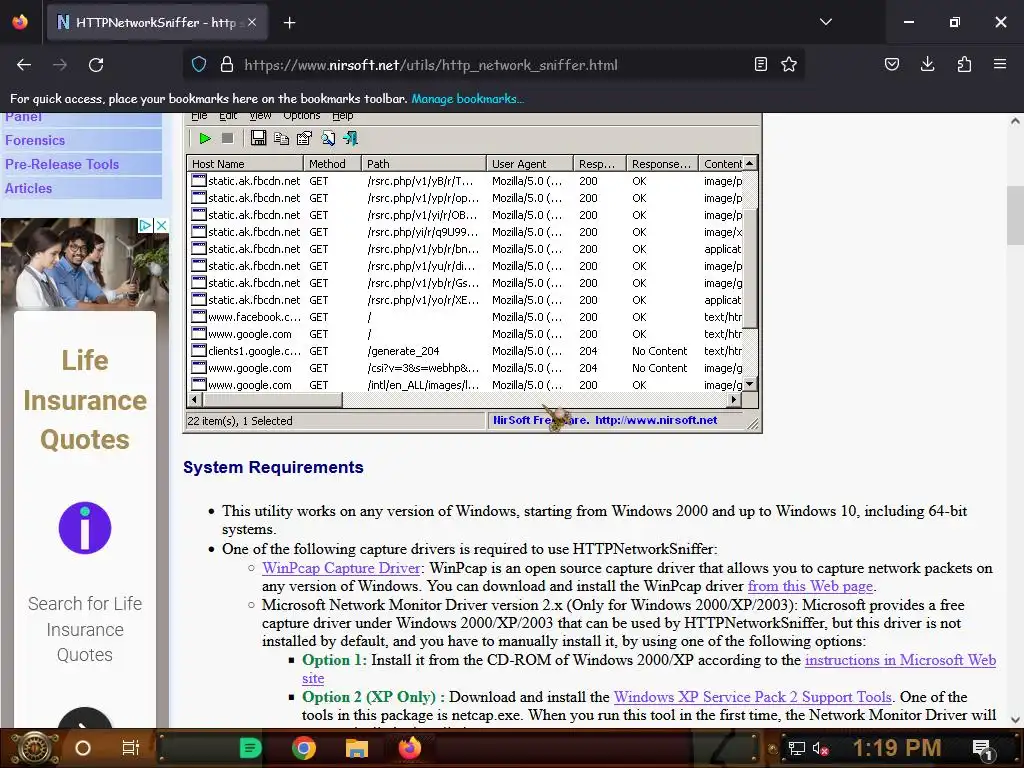Open Windows XP Service Pack 2 Support Tools
This screenshot has height=768, width=1024.
(752, 697)
